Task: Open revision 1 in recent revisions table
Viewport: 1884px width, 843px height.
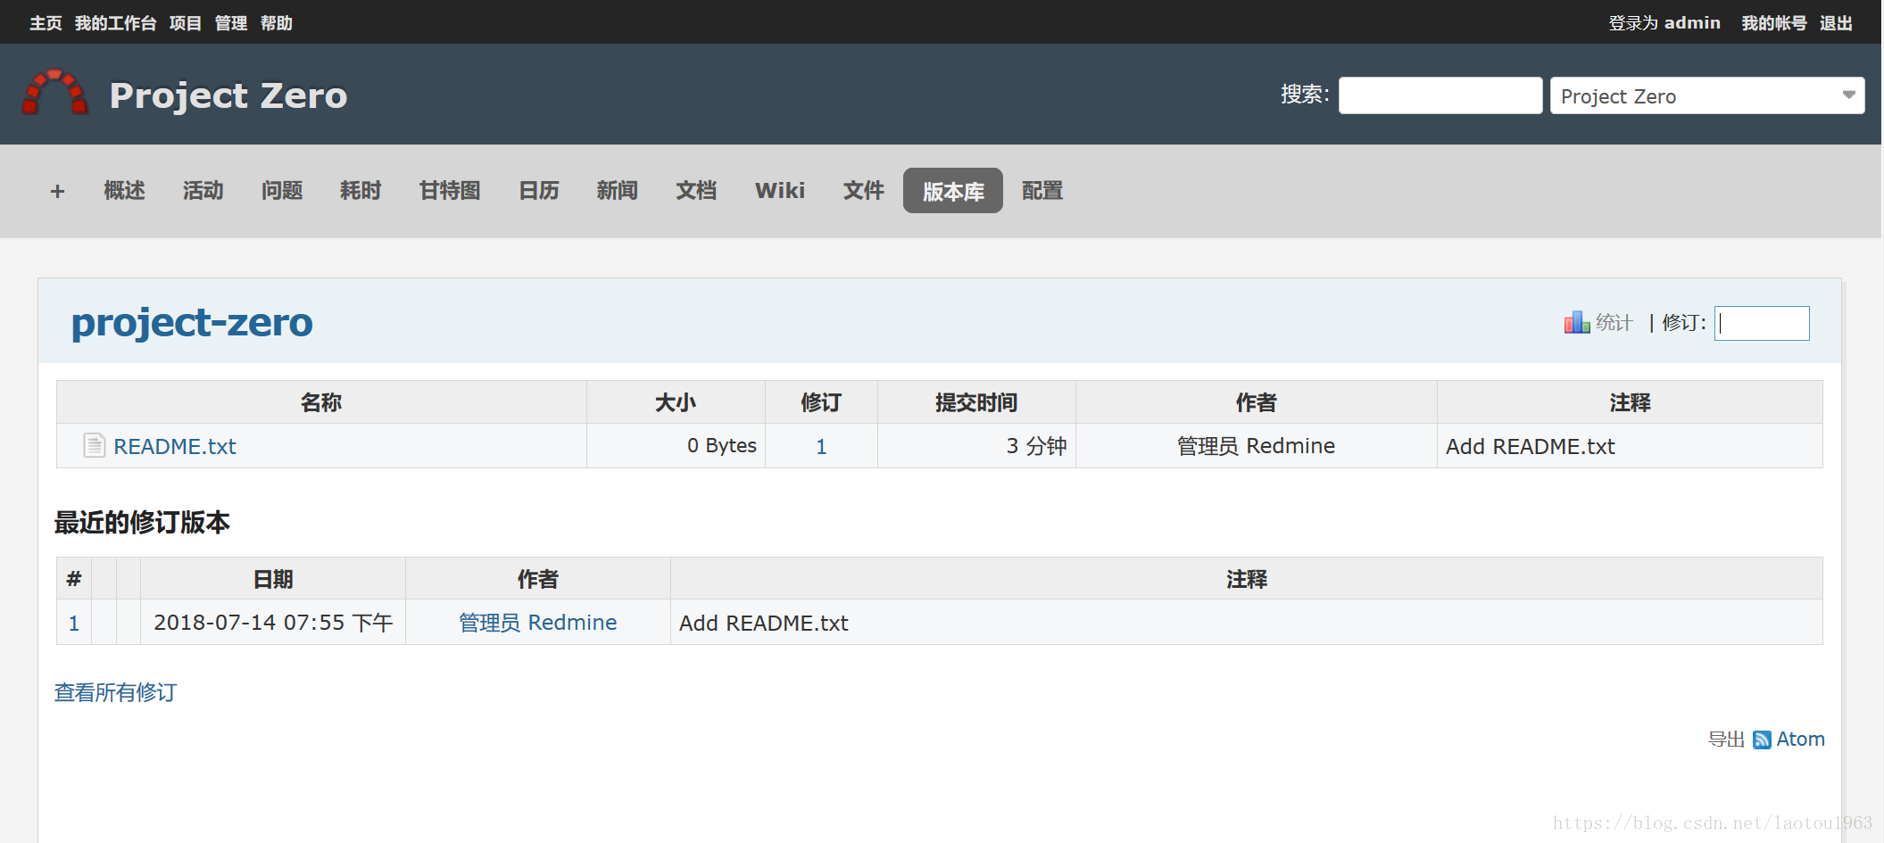Action: point(73,623)
